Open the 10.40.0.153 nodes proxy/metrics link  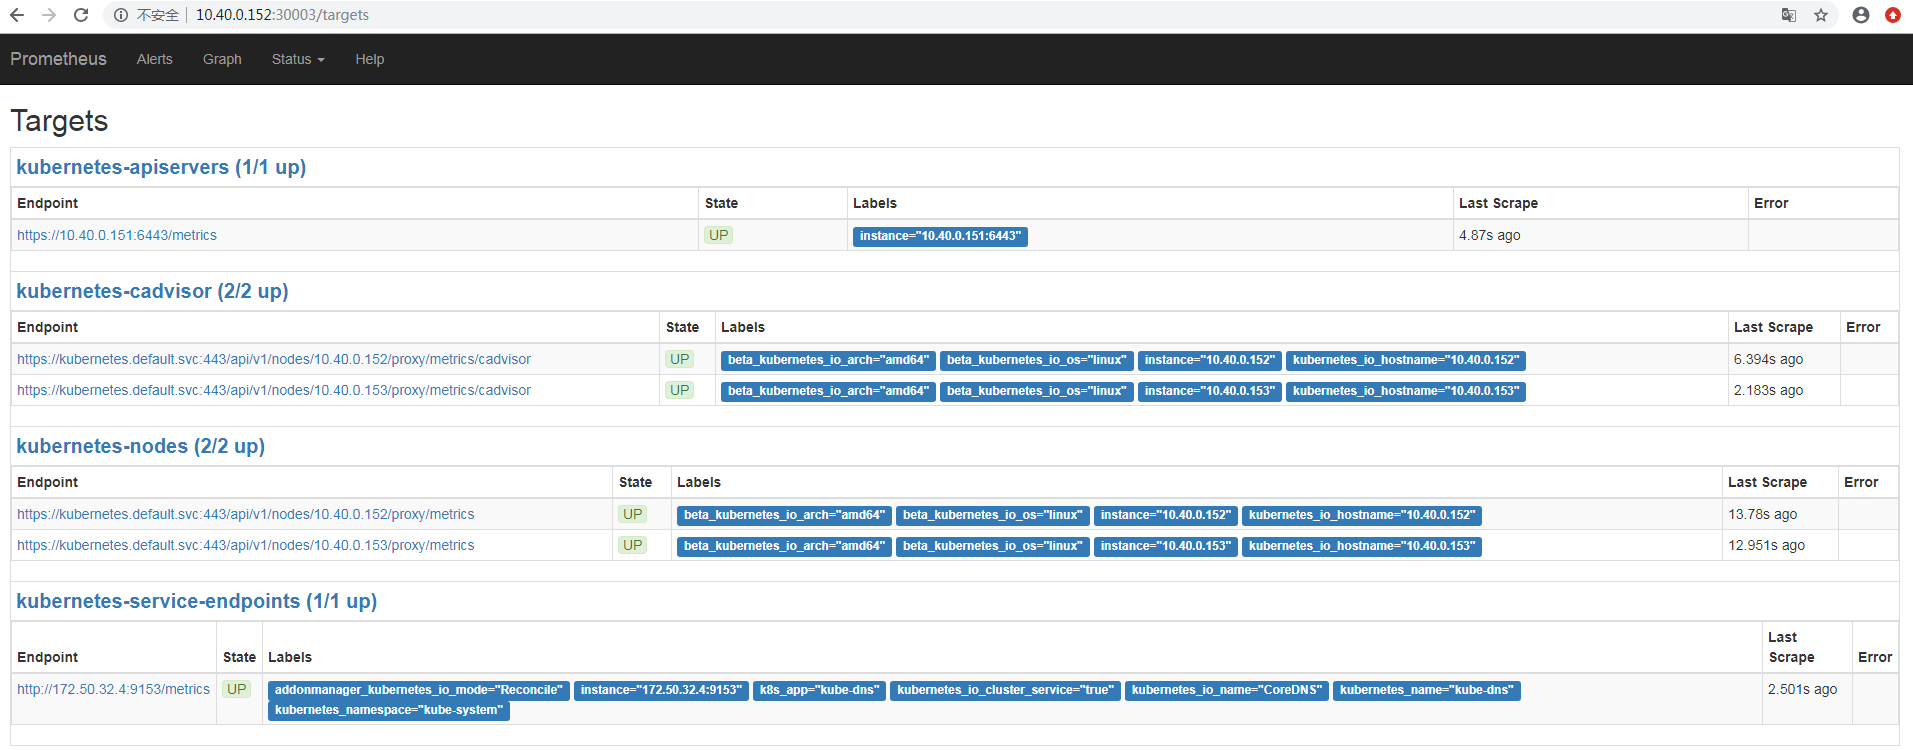[x=246, y=545]
